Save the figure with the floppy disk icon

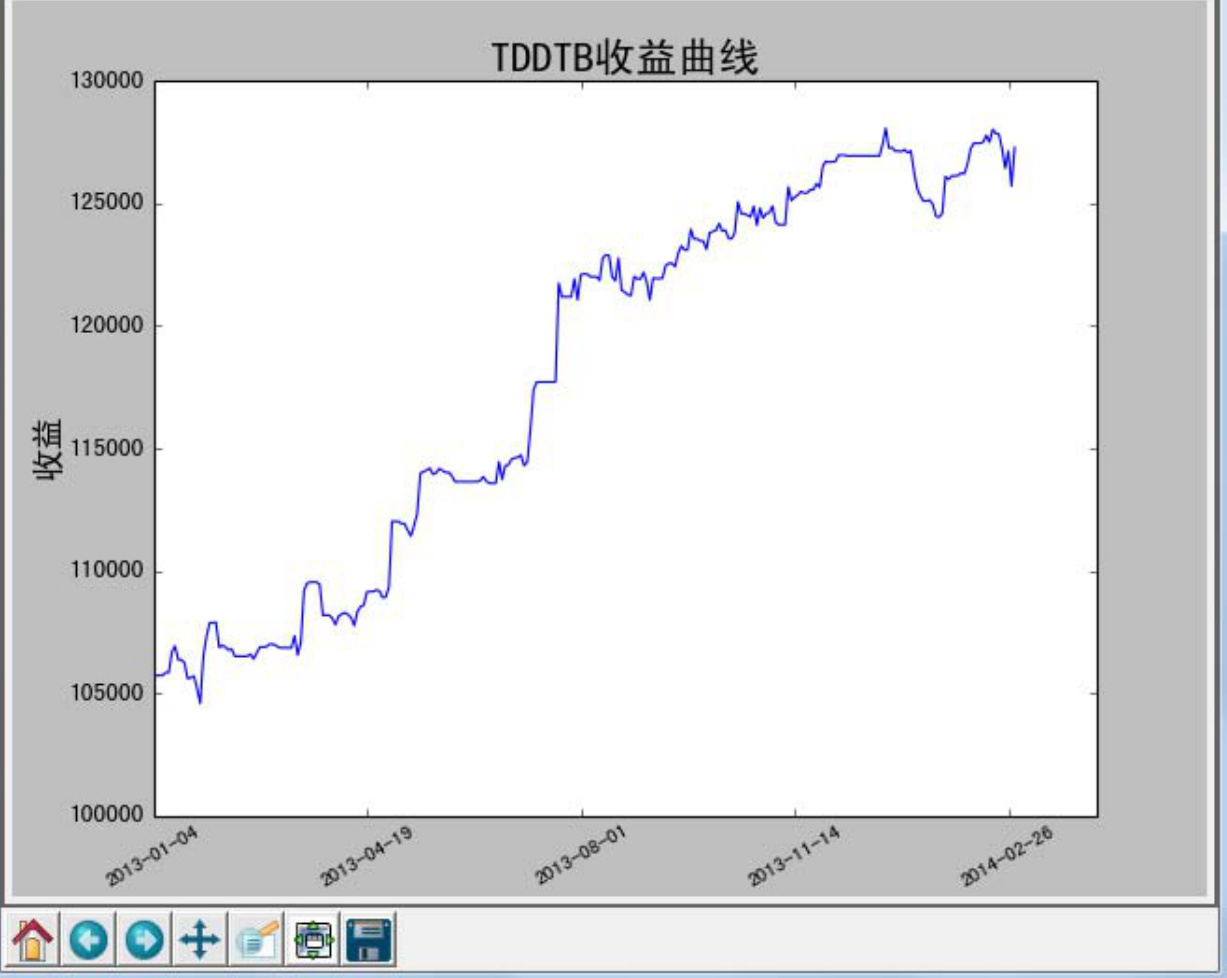pos(369,940)
